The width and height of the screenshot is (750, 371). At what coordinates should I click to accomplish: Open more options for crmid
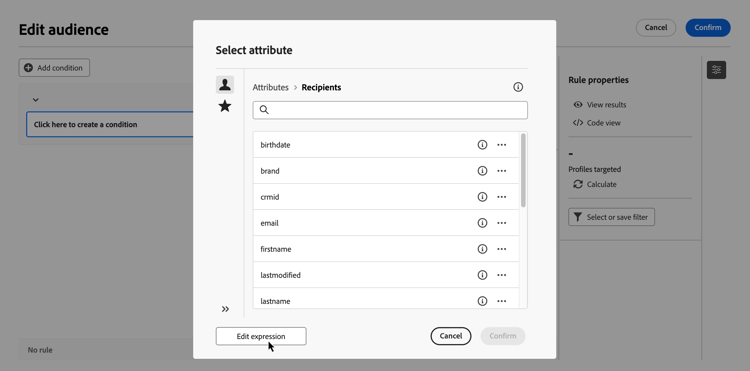pos(501,197)
